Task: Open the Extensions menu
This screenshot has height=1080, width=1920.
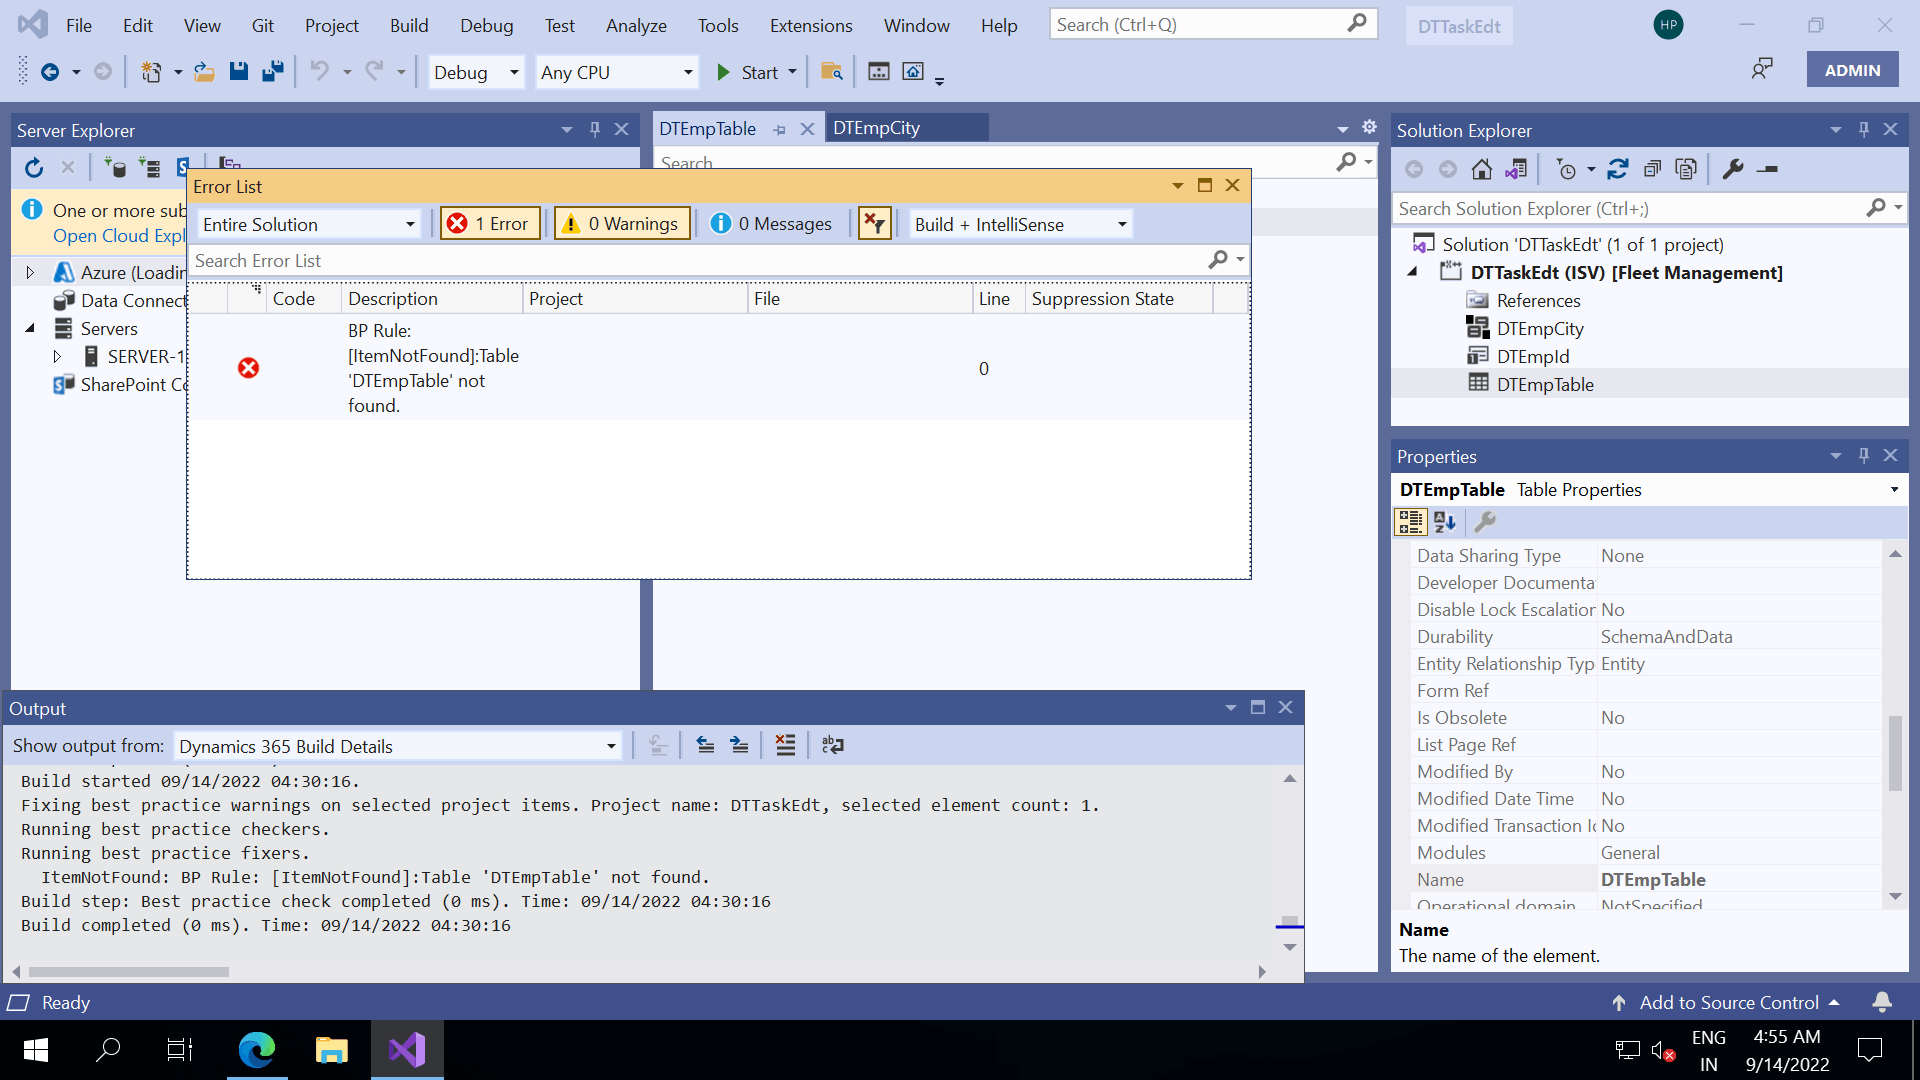Action: (x=811, y=26)
